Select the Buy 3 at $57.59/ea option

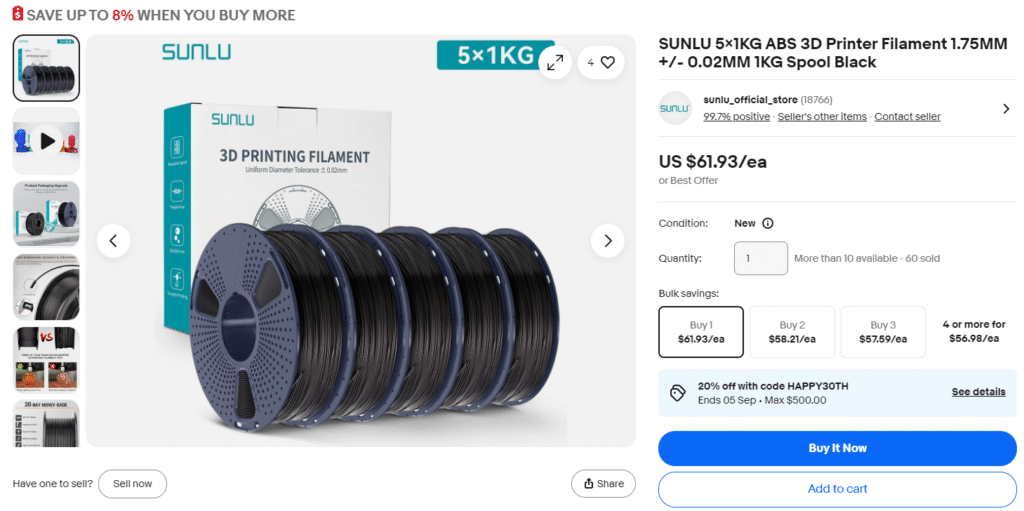pyautogui.click(x=883, y=332)
